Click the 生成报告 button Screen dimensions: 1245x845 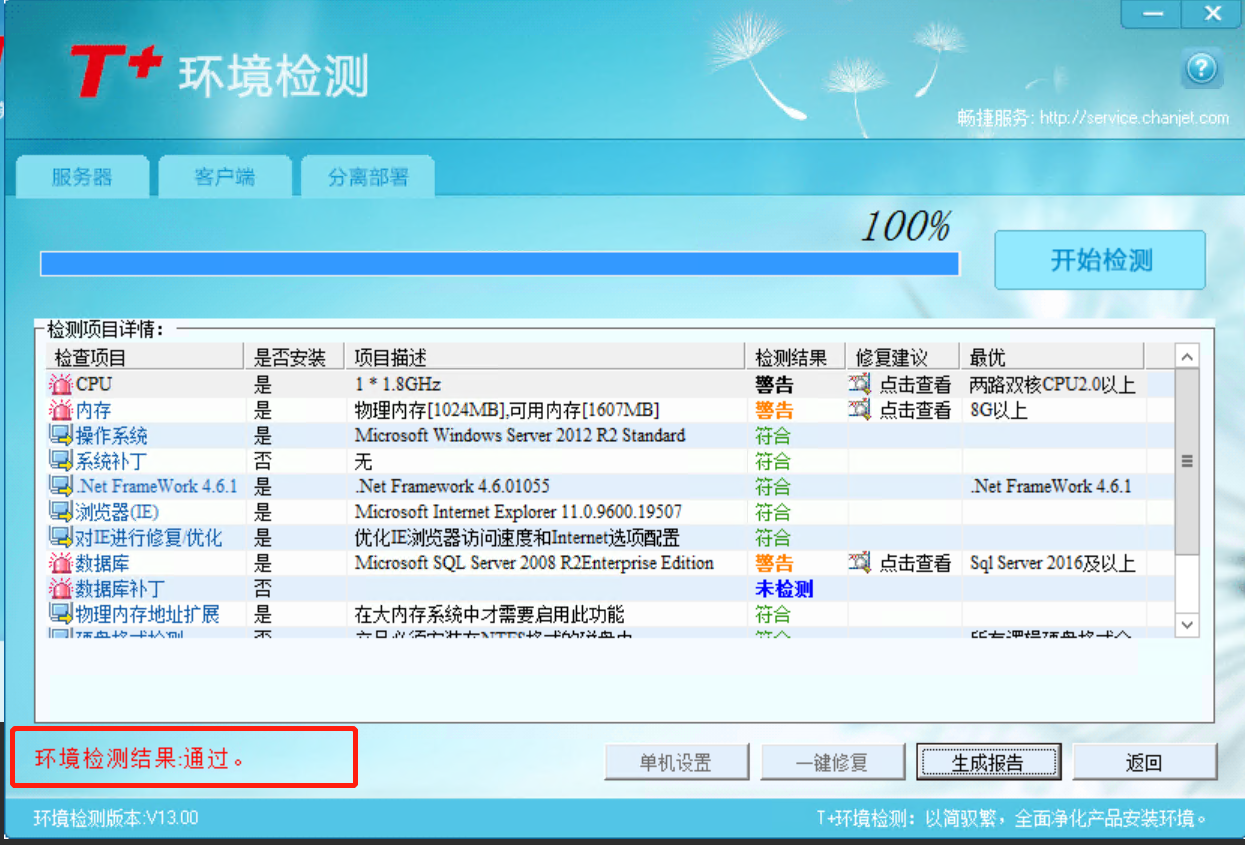click(x=987, y=763)
